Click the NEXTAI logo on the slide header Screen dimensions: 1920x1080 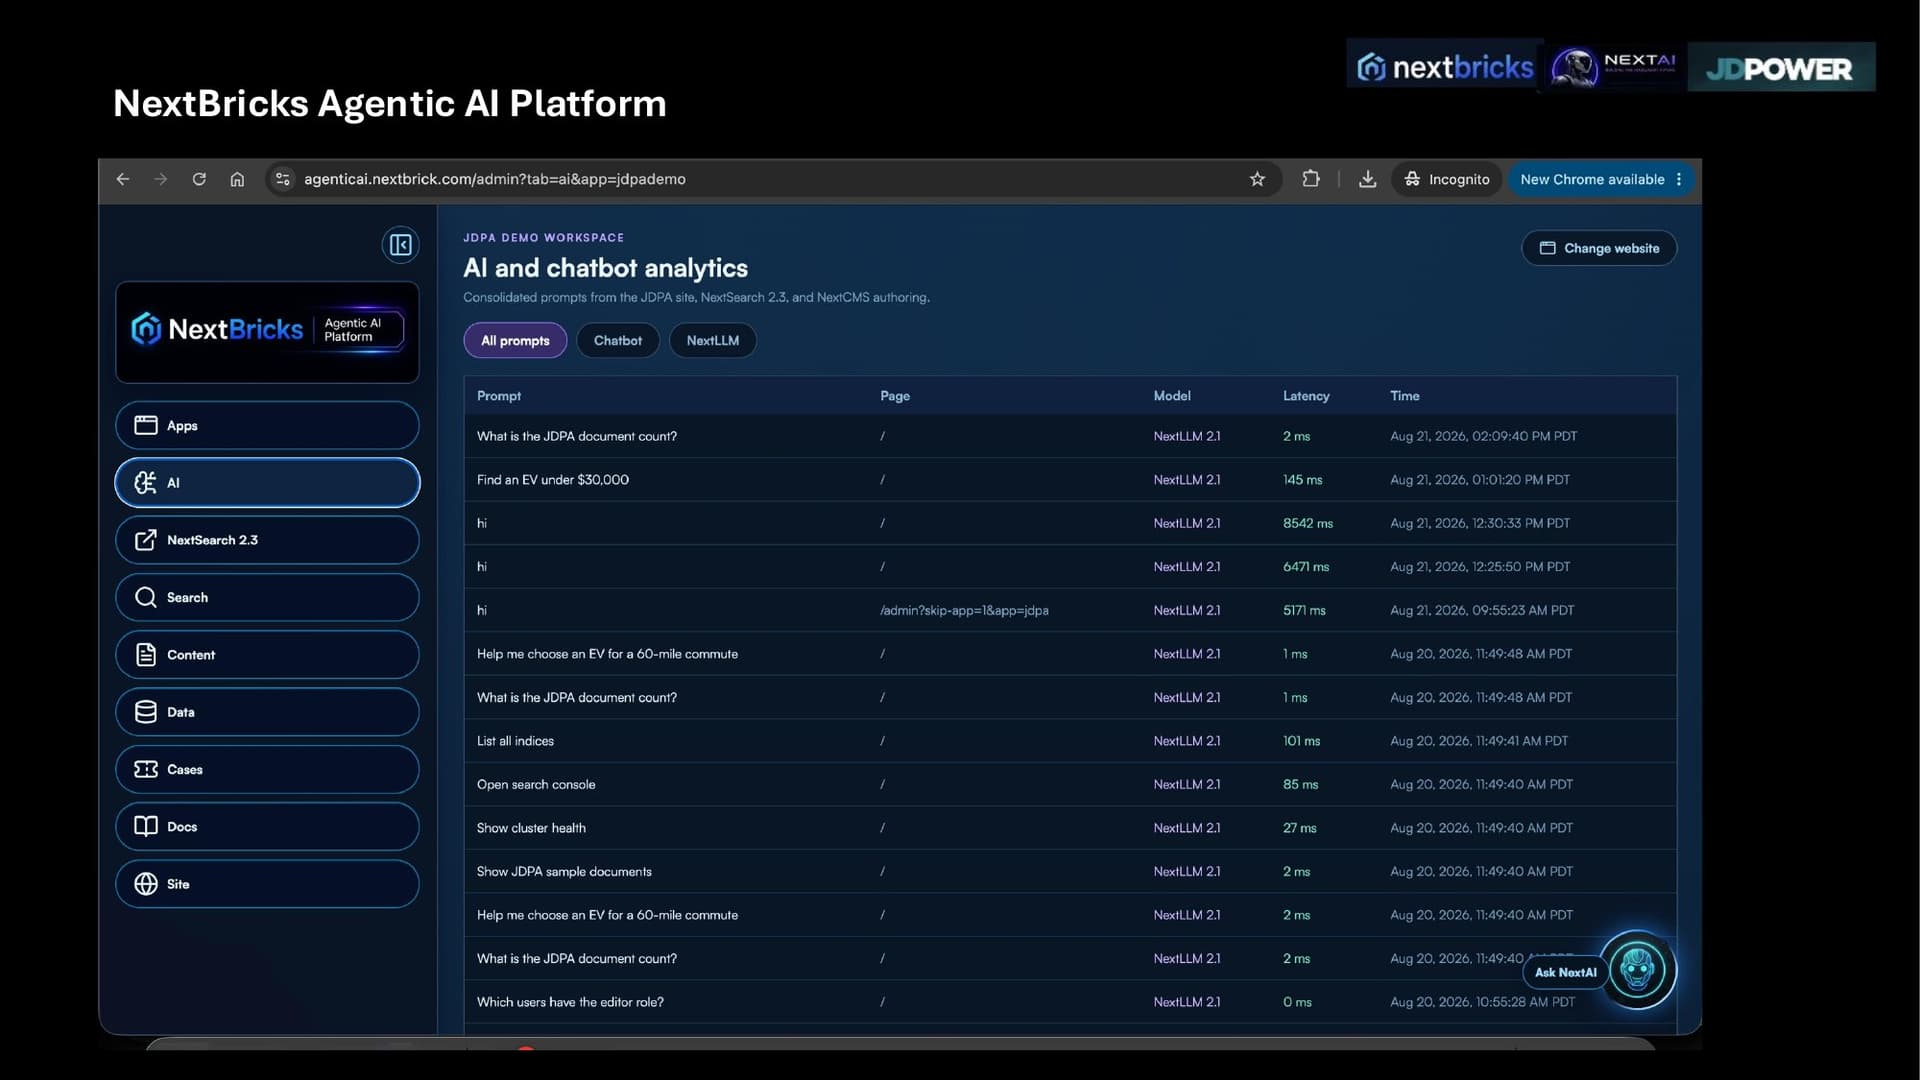[x=1614, y=66]
